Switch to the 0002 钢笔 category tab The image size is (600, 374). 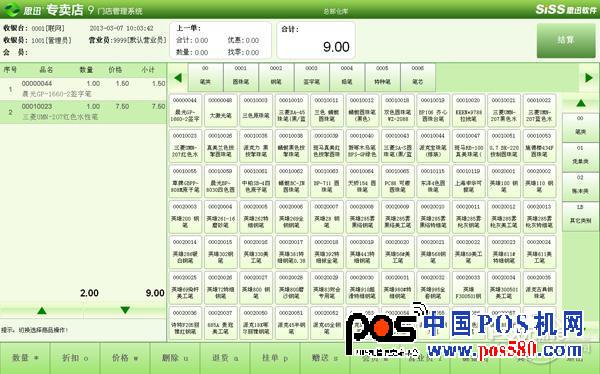[276, 77]
